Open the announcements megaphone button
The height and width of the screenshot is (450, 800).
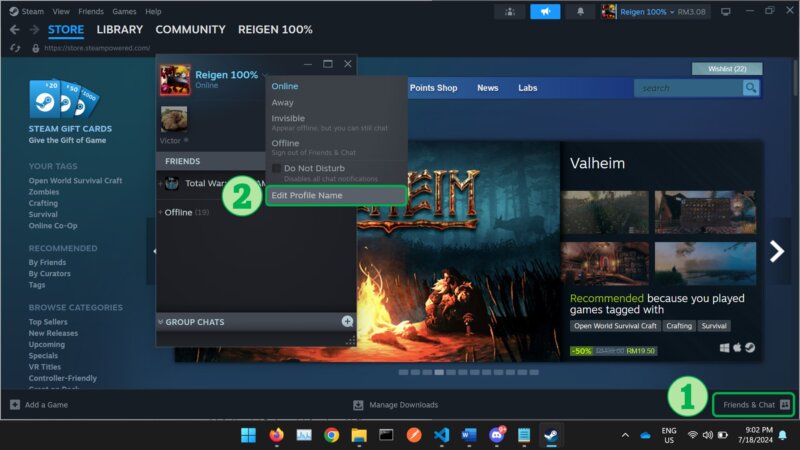click(545, 12)
